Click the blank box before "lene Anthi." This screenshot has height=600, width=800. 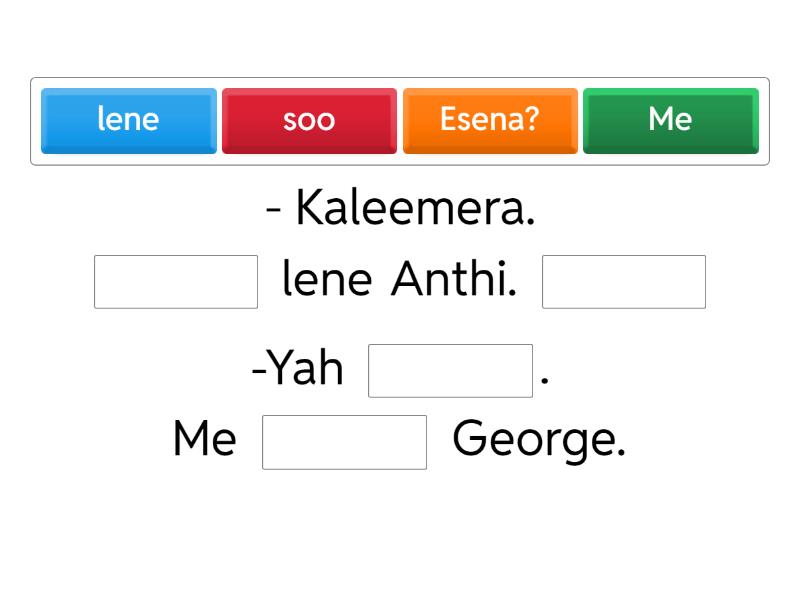tap(176, 282)
